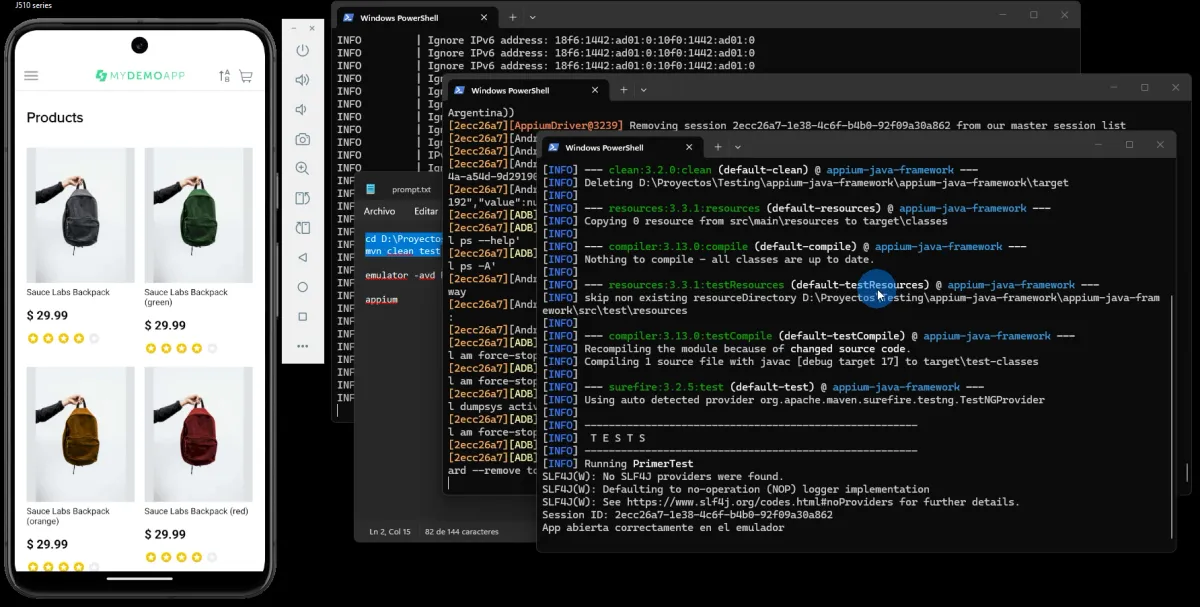
Task: Open the tab dropdown chevron in the front PowerShell window
Action: [x=737, y=147]
